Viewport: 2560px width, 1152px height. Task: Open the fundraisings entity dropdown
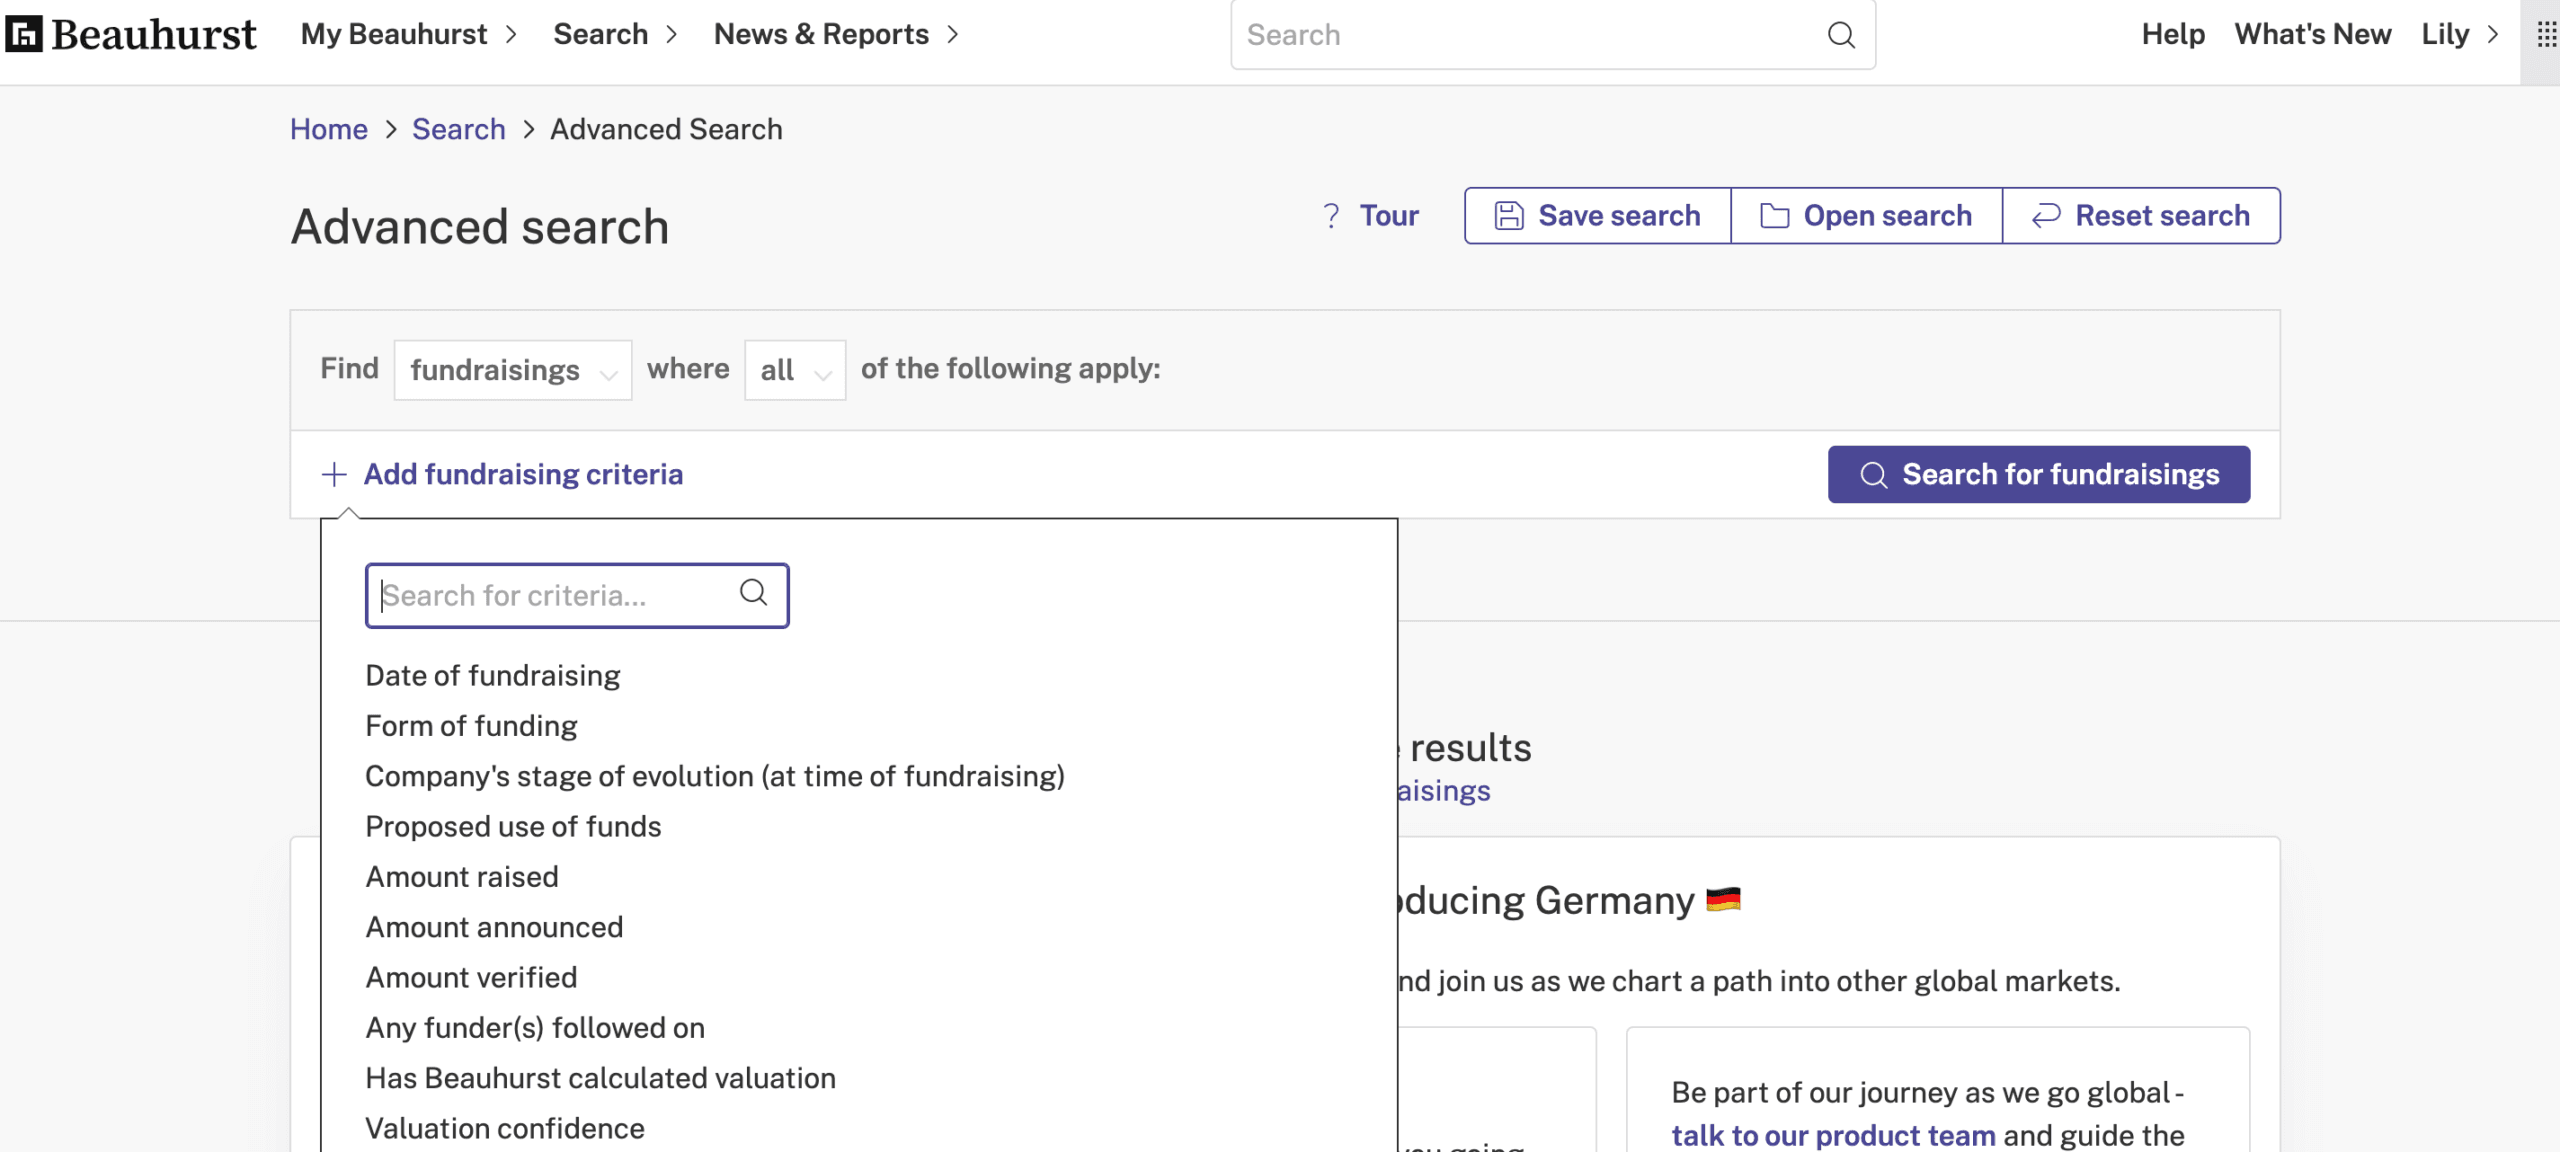(x=513, y=370)
